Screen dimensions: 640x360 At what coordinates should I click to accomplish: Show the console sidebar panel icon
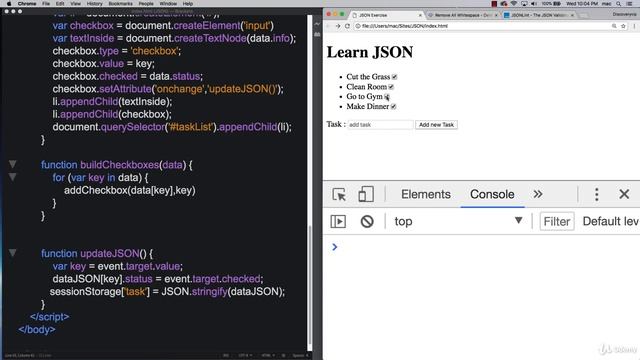pyautogui.click(x=338, y=221)
